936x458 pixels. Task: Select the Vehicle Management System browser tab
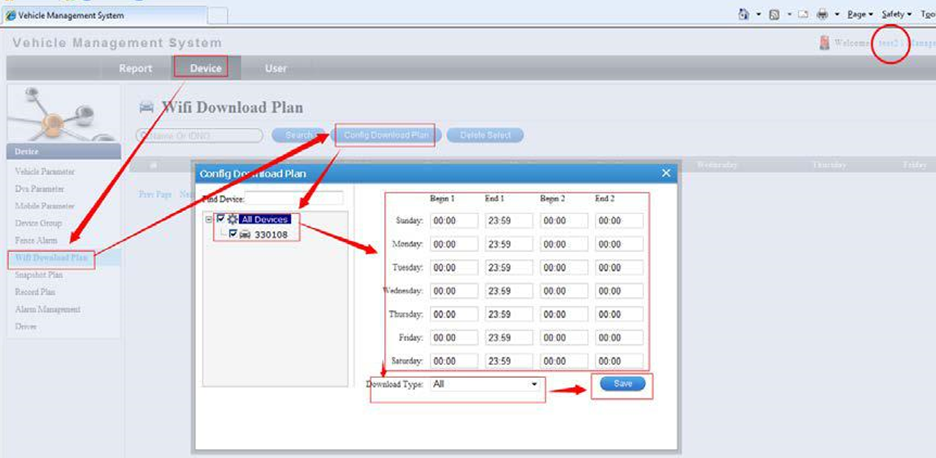tap(104, 16)
